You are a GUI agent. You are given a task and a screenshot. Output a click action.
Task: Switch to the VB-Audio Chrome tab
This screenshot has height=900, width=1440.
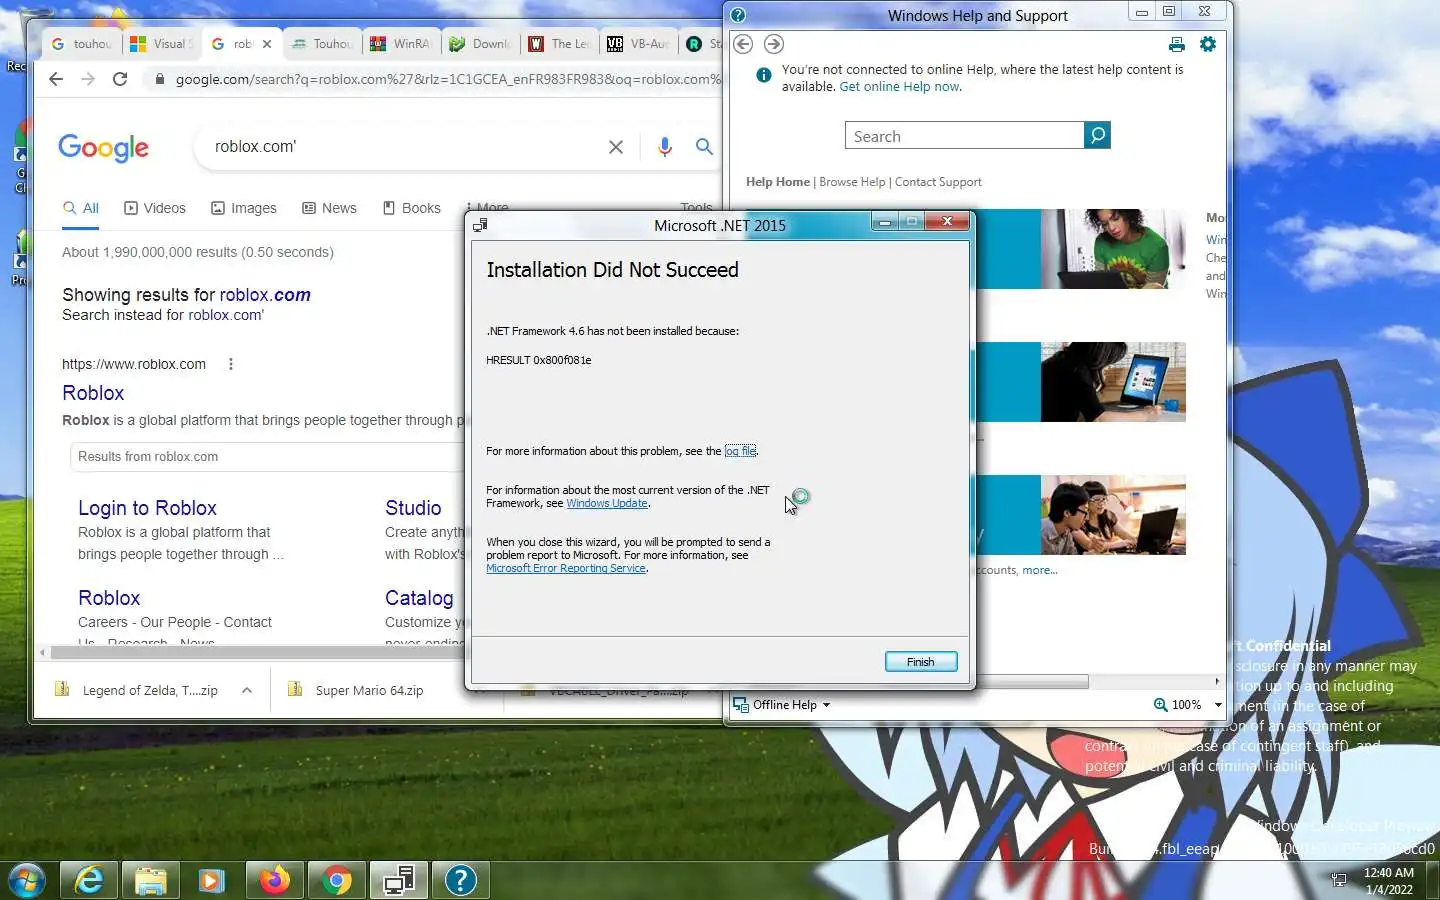[x=638, y=44]
